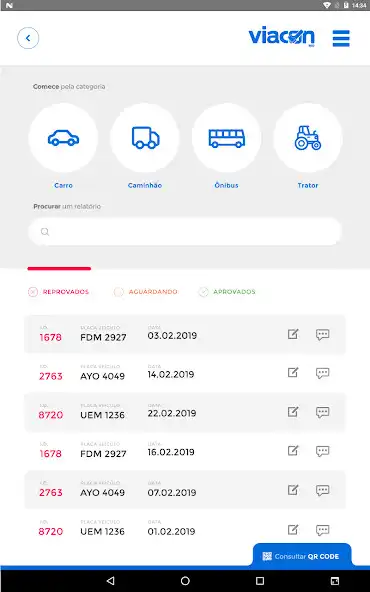Open Android recent apps button

point(260,581)
